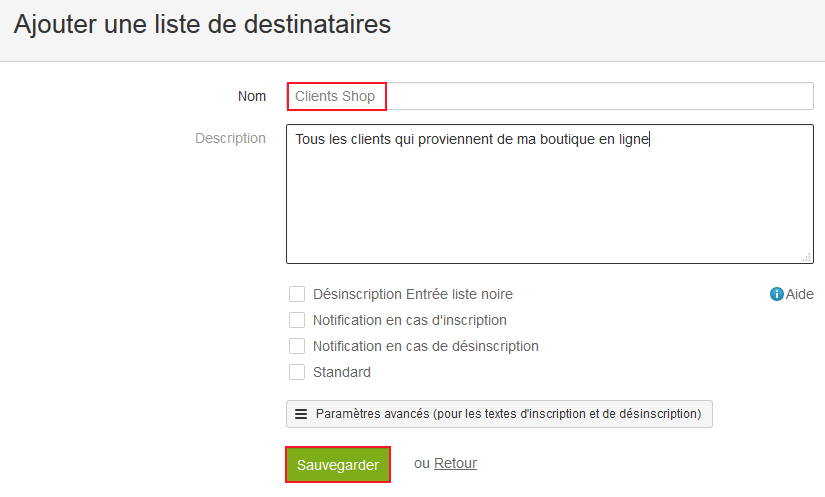Open the Aide help text link

(799, 294)
